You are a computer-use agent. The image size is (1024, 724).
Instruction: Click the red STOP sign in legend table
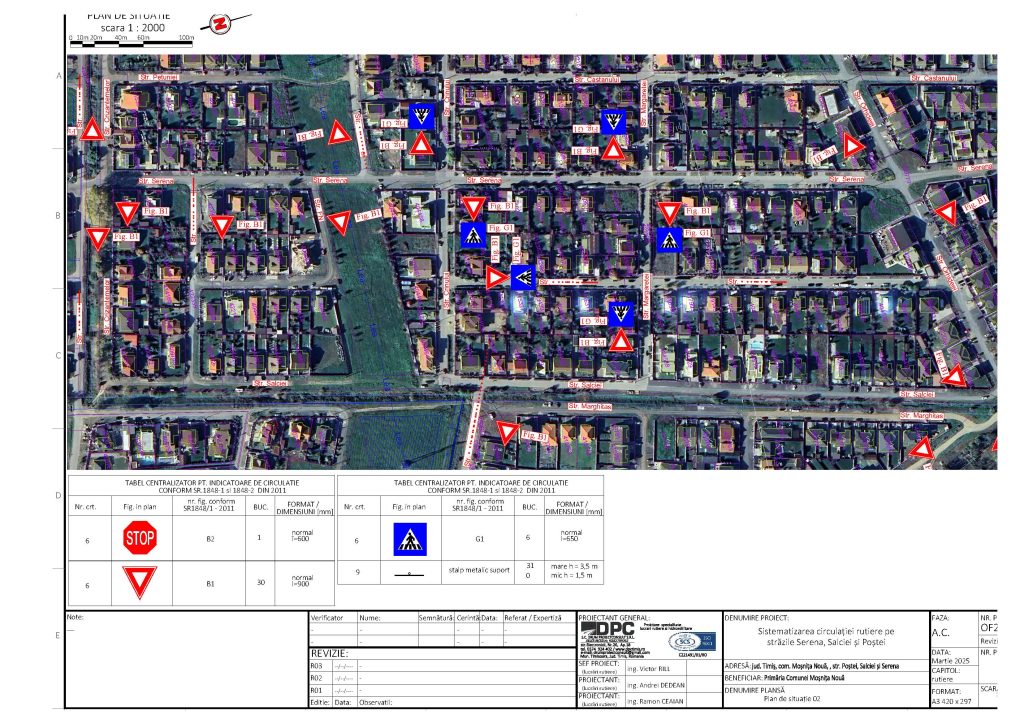(139, 538)
